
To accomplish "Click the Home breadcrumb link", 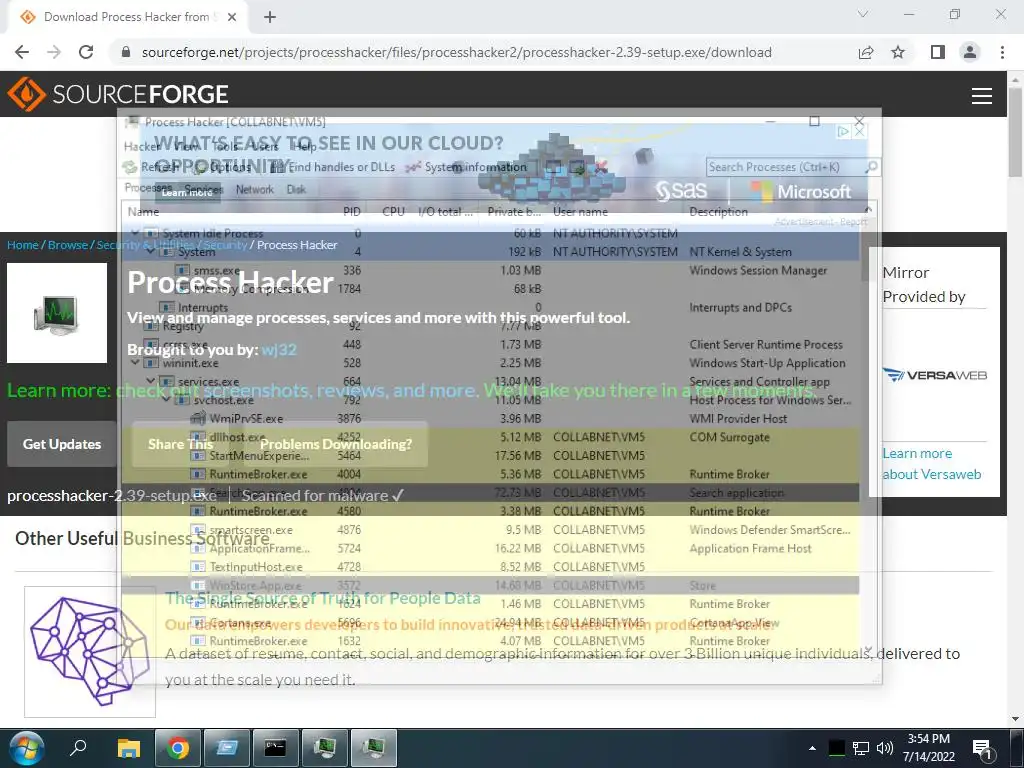I will (x=23, y=245).
